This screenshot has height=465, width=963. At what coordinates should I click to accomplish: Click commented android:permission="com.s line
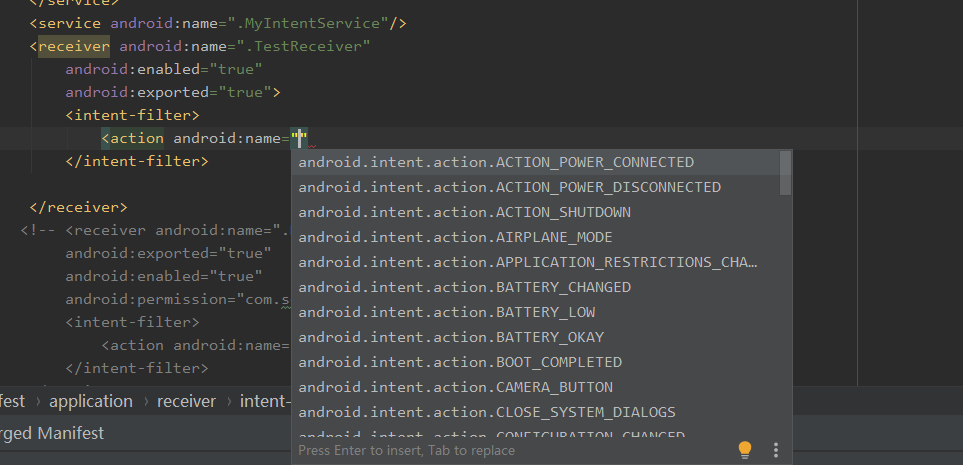point(178,300)
